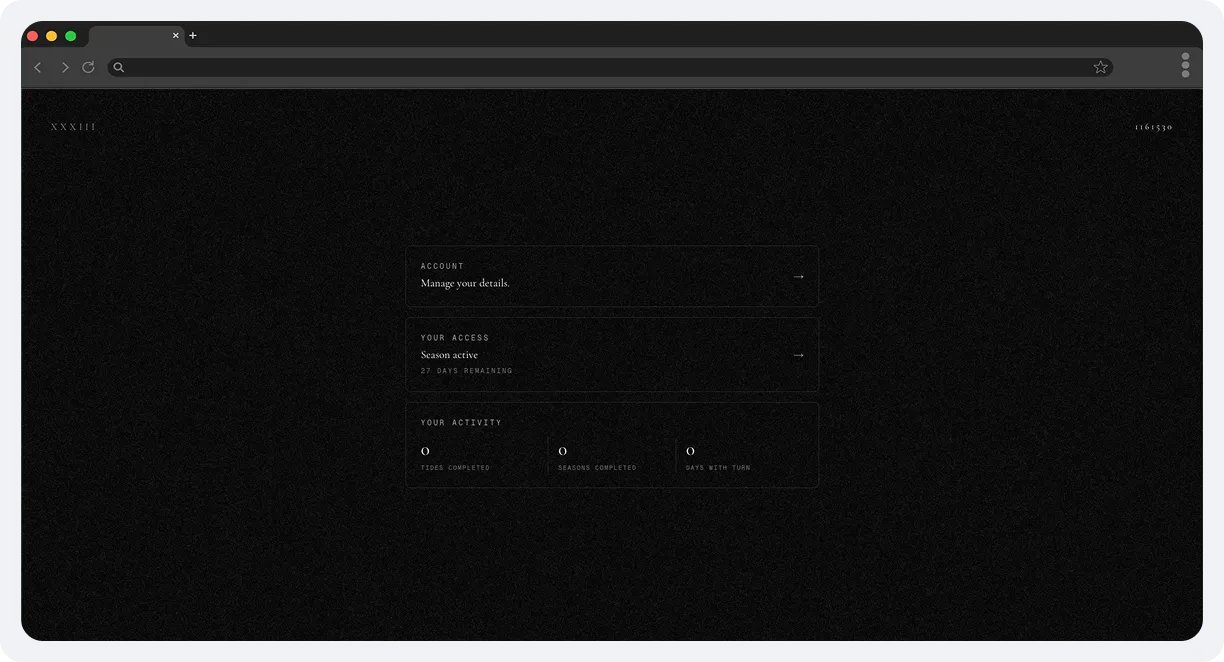Viewport: 1224px width, 662px height.
Task: Click the number 1161530 at top right
Action: point(1153,127)
